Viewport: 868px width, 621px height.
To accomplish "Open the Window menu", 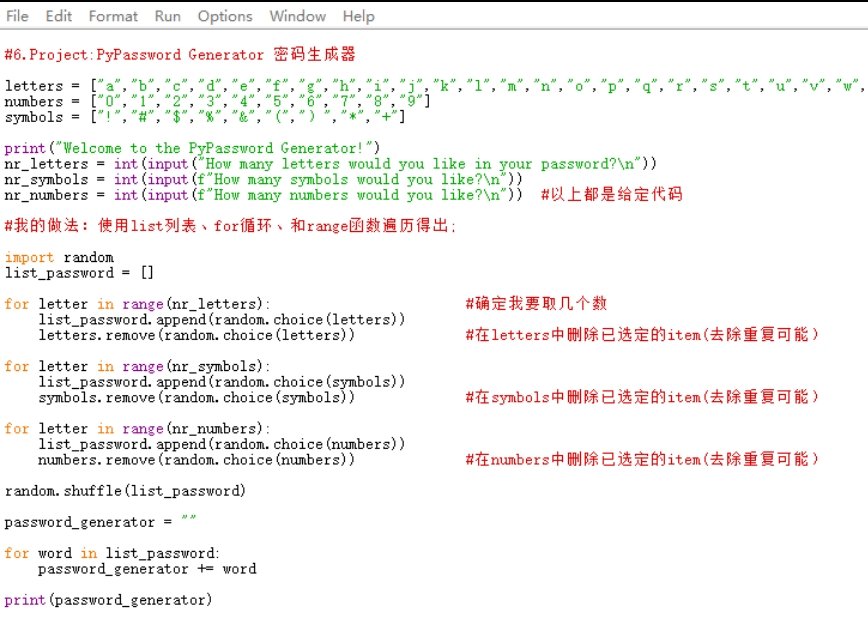I will tap(298, 16).
